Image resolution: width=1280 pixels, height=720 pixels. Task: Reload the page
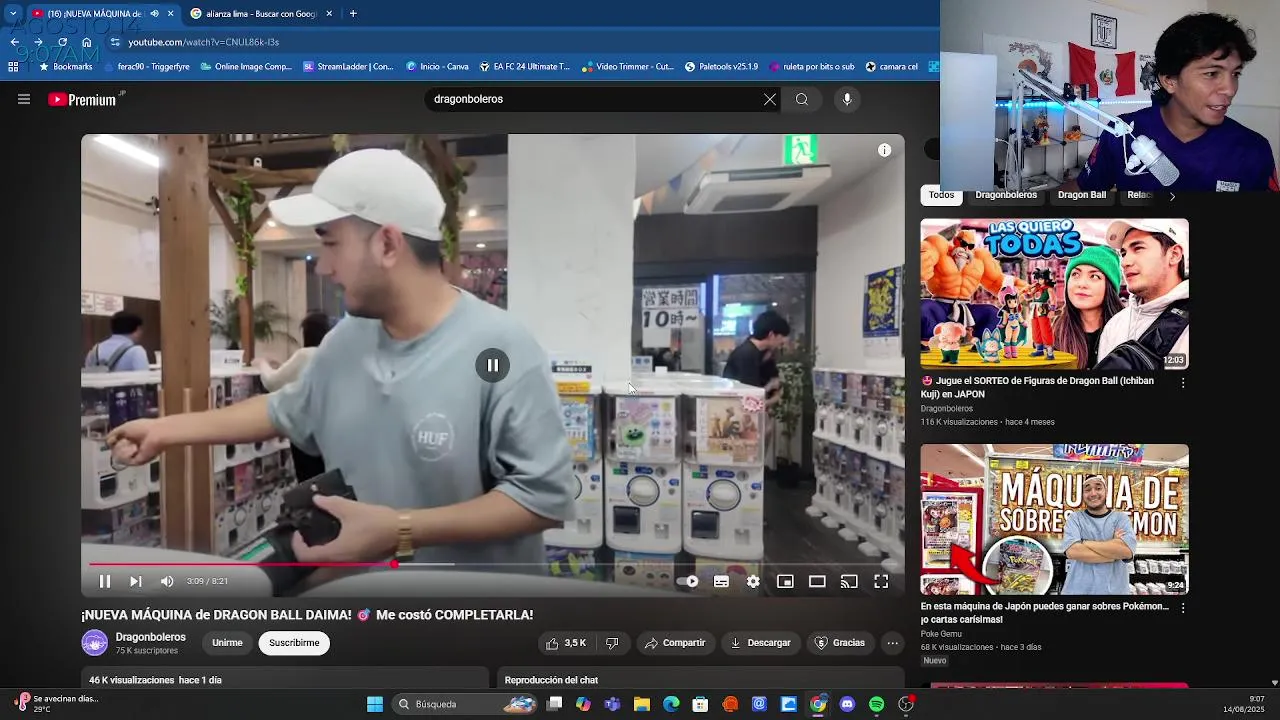coord(62,42)
